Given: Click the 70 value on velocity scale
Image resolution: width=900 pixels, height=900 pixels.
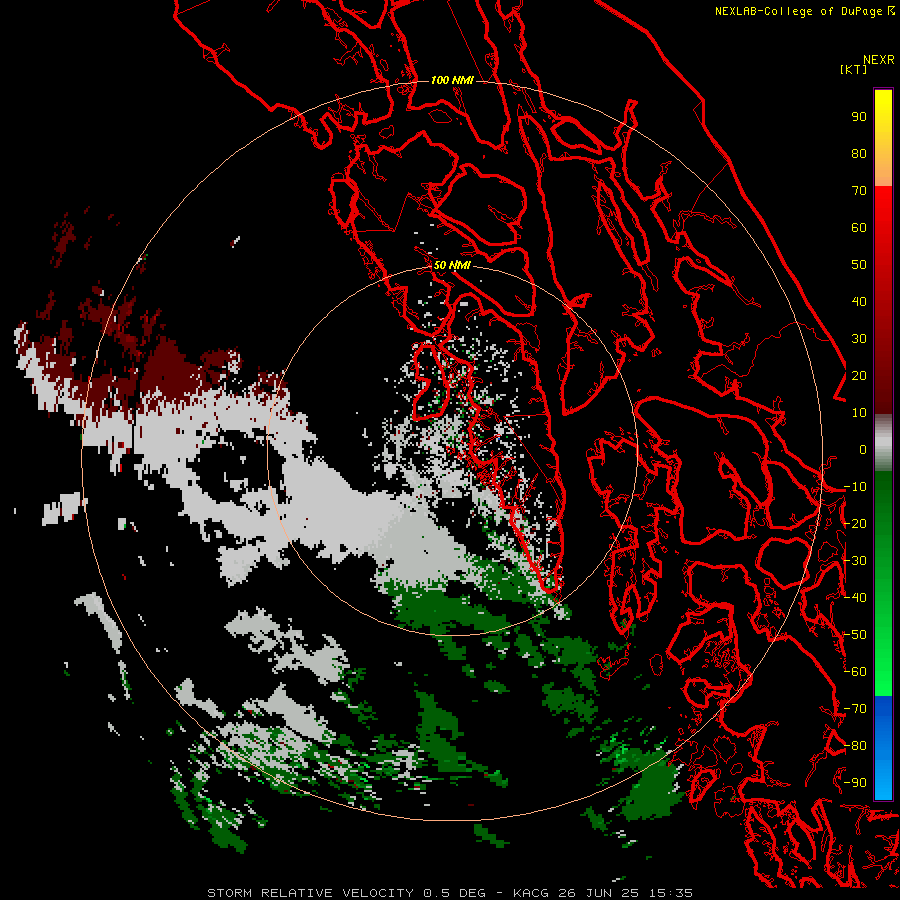Looking at the screenshot, I should coord(859,191).
